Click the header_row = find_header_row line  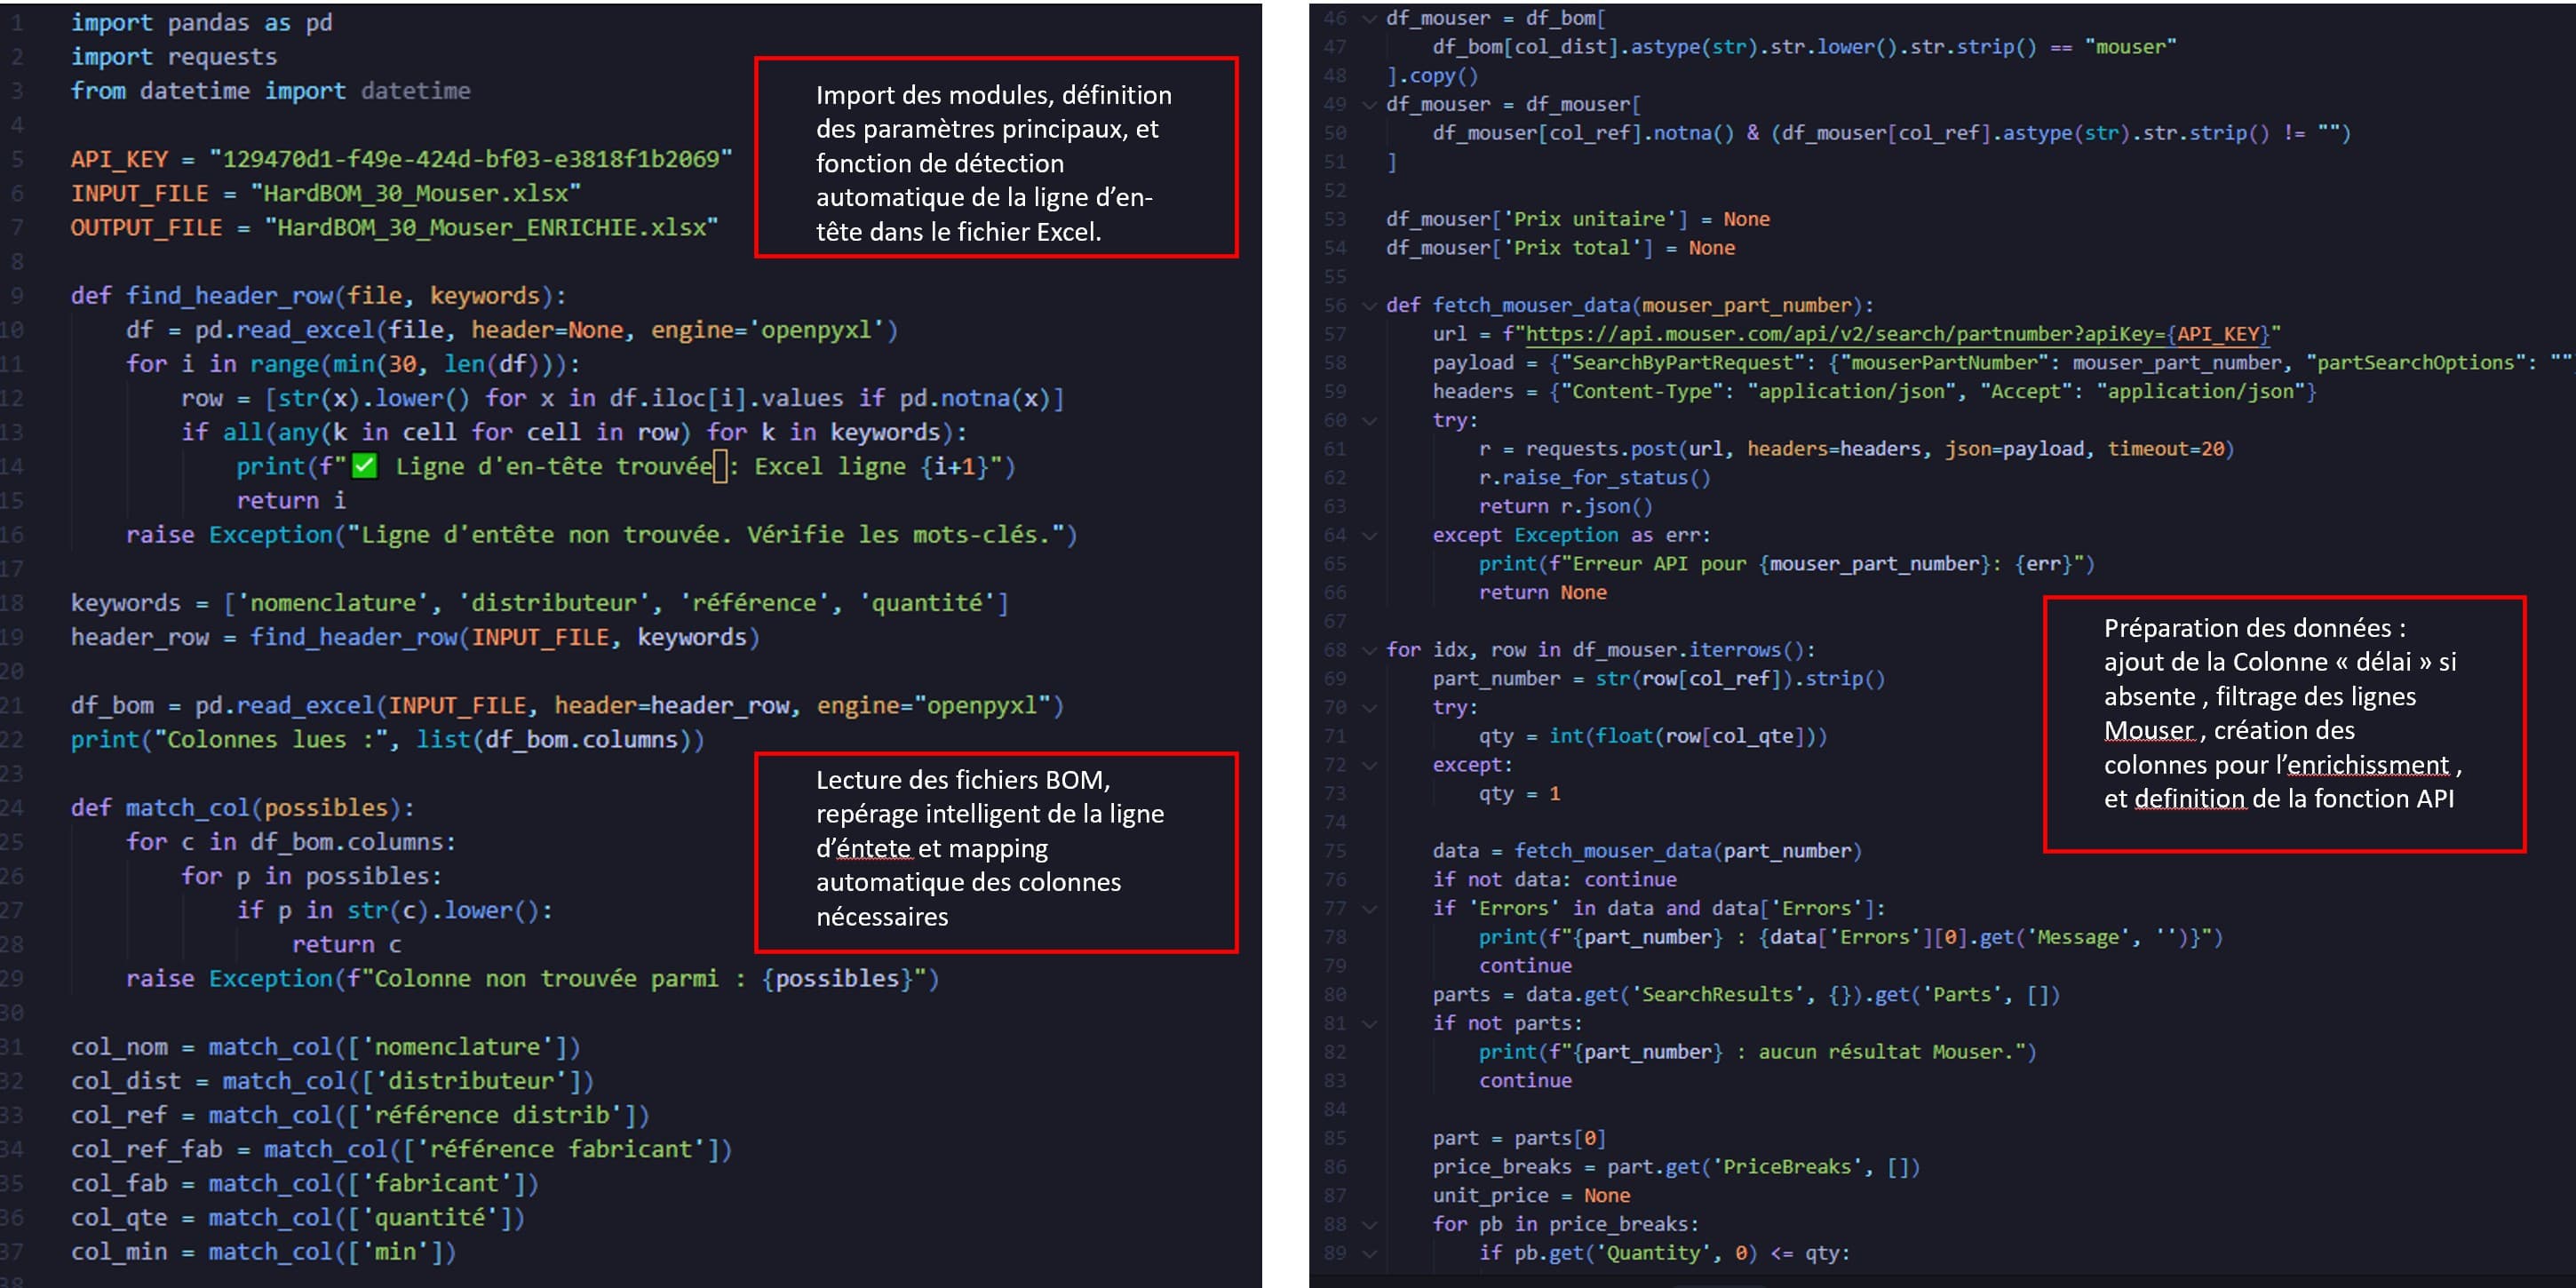415,637
